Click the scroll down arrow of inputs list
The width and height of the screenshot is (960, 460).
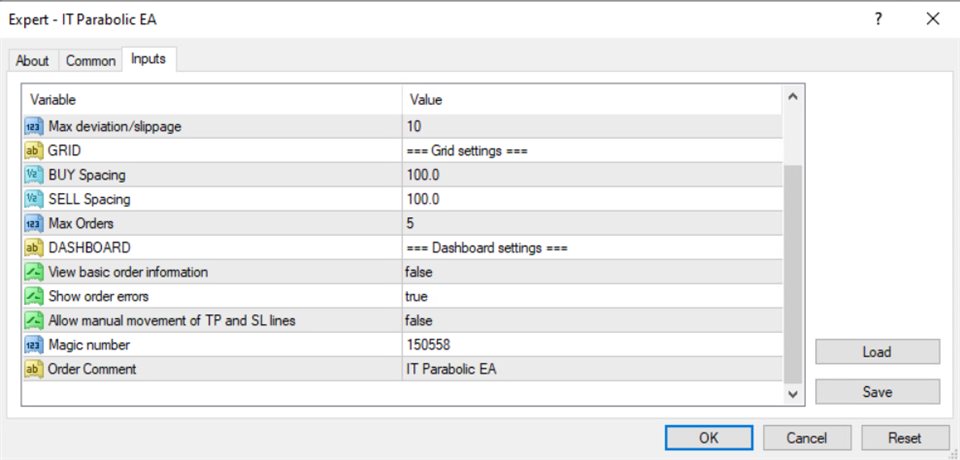[793, 394]
